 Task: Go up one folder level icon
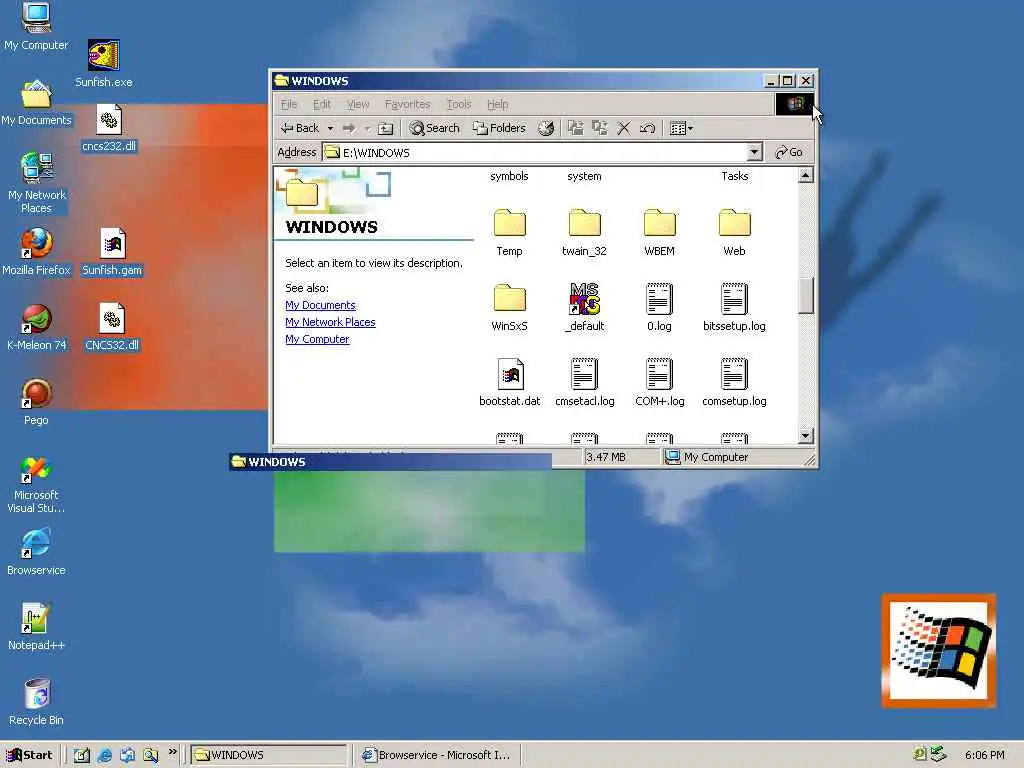point(385,128)
